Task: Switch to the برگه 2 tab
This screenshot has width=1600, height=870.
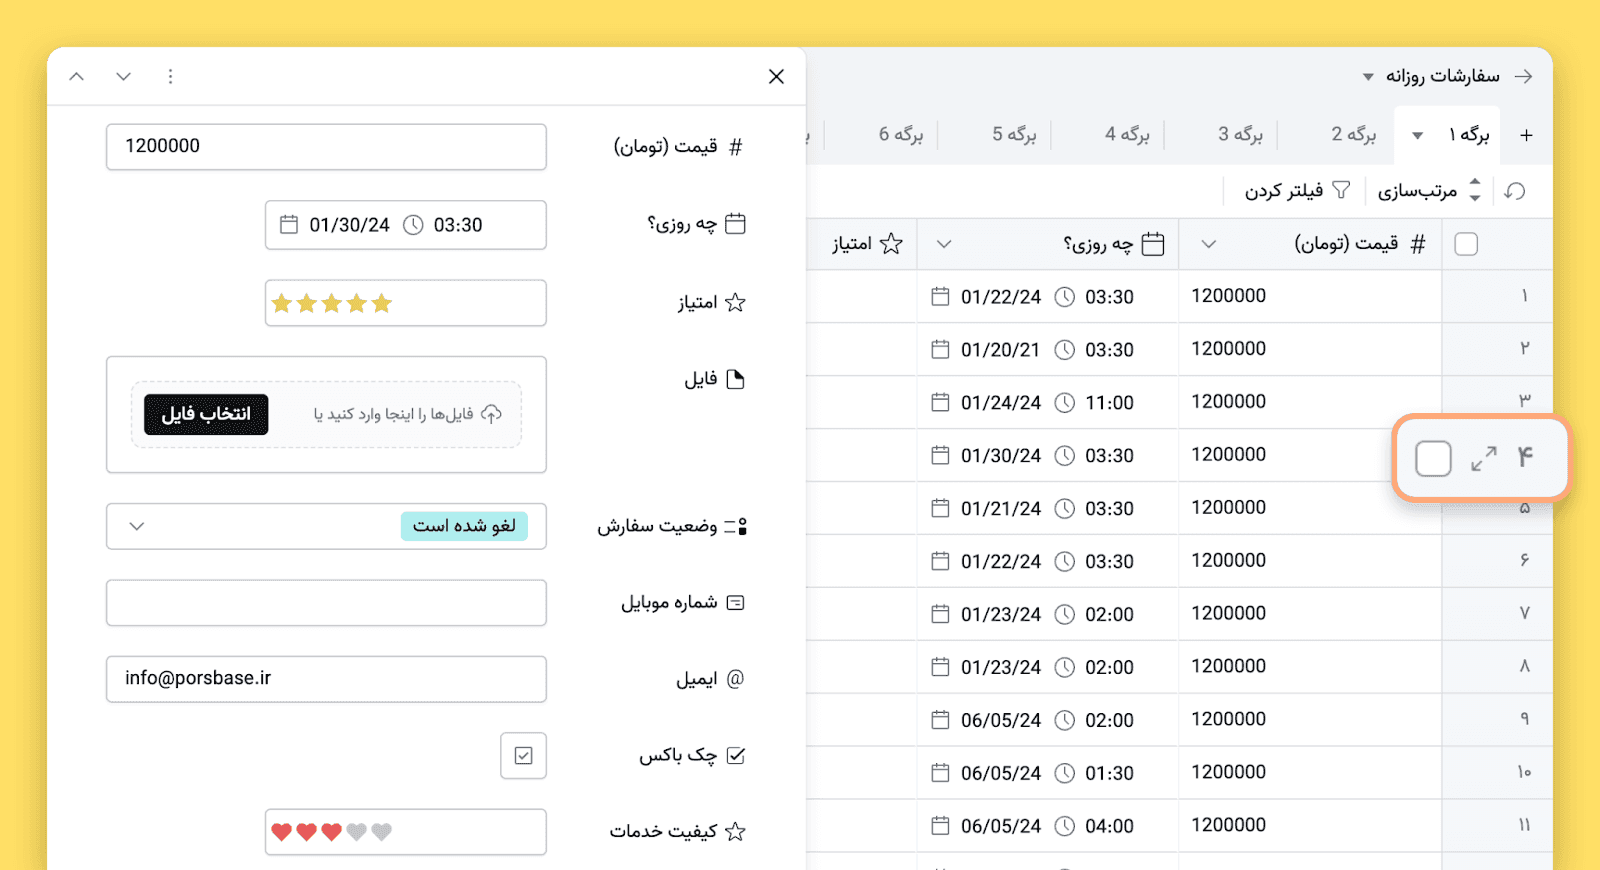Action: coord(1353,135)
